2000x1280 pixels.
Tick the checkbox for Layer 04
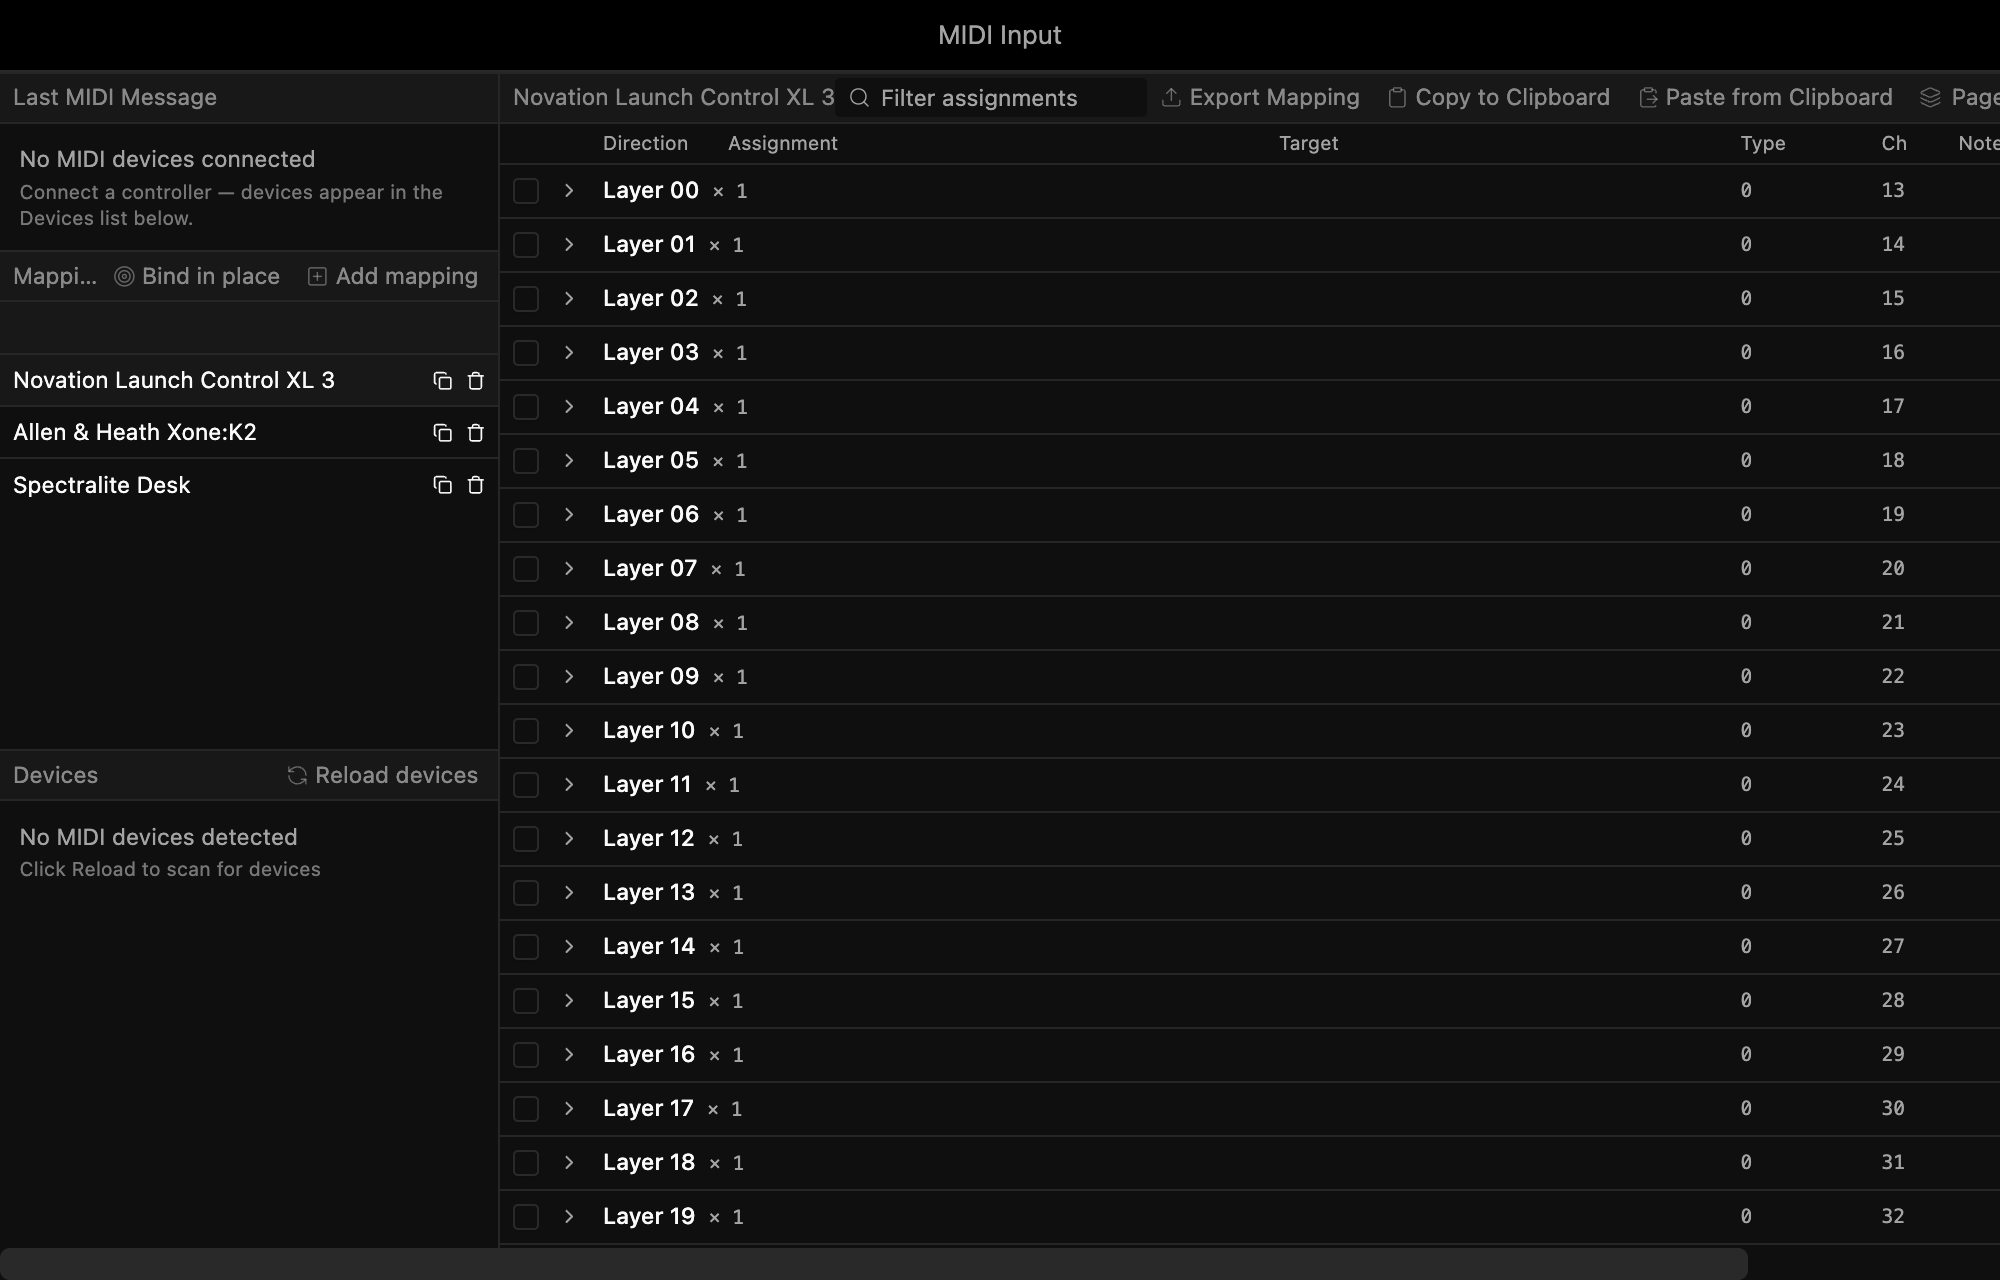(526, 407)
